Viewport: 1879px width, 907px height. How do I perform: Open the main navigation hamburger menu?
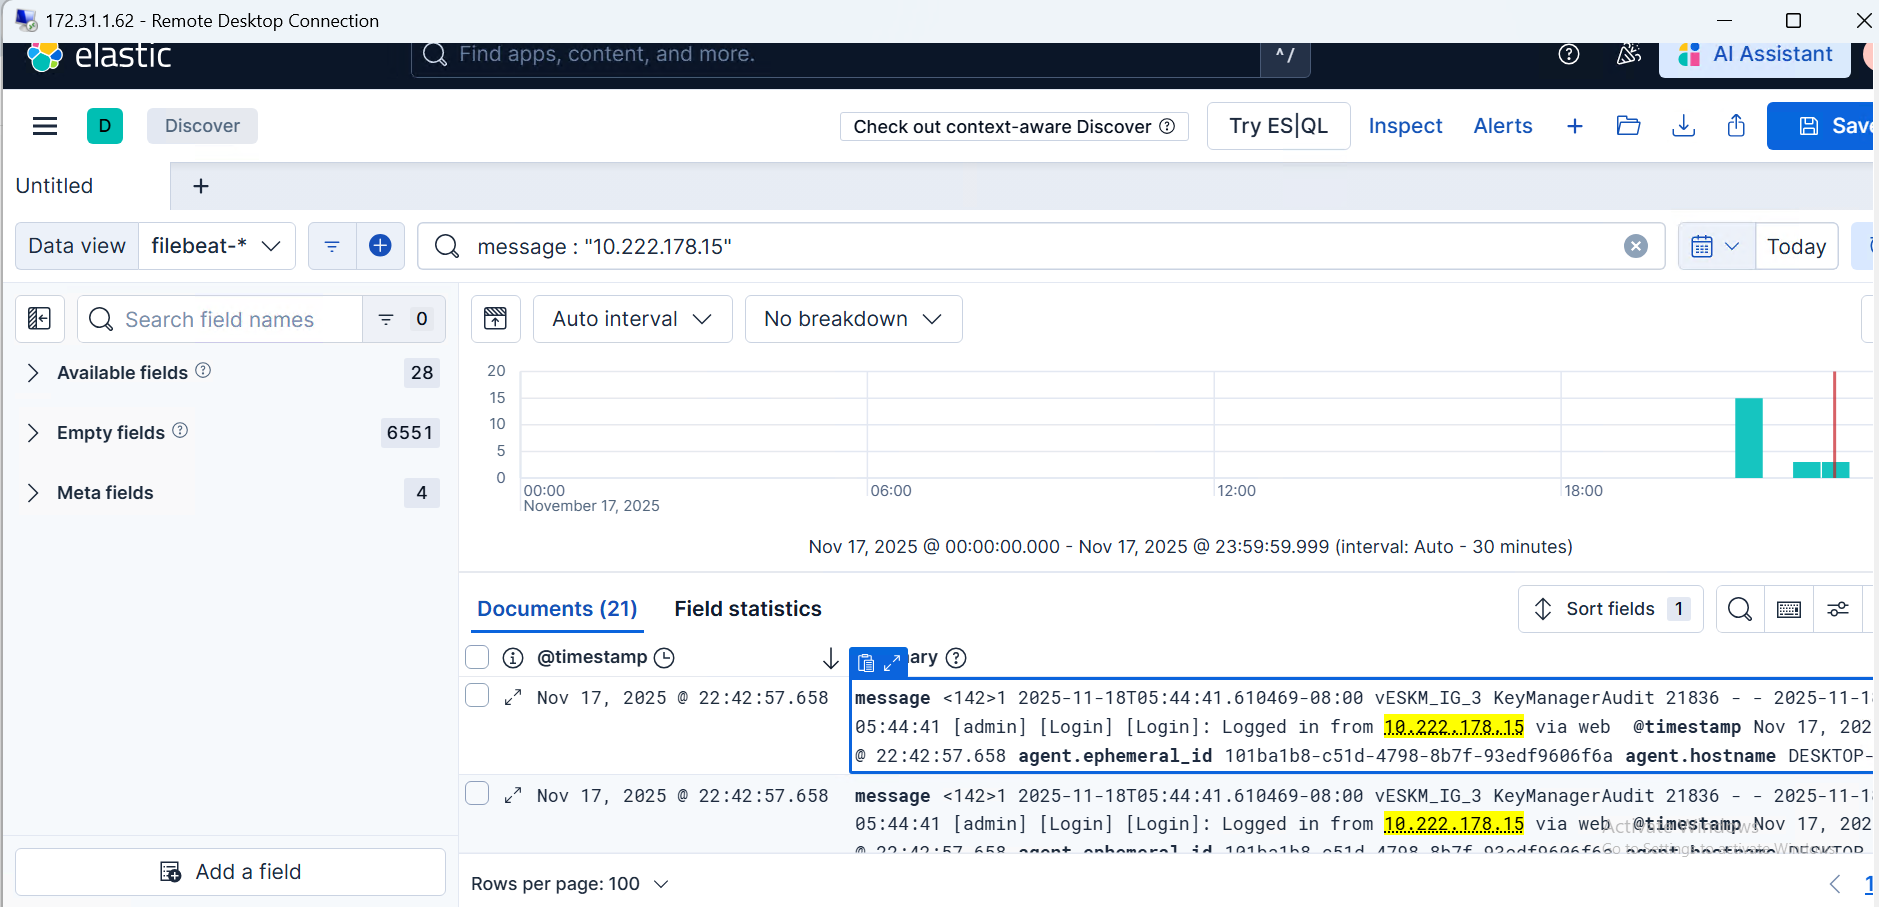45,126
